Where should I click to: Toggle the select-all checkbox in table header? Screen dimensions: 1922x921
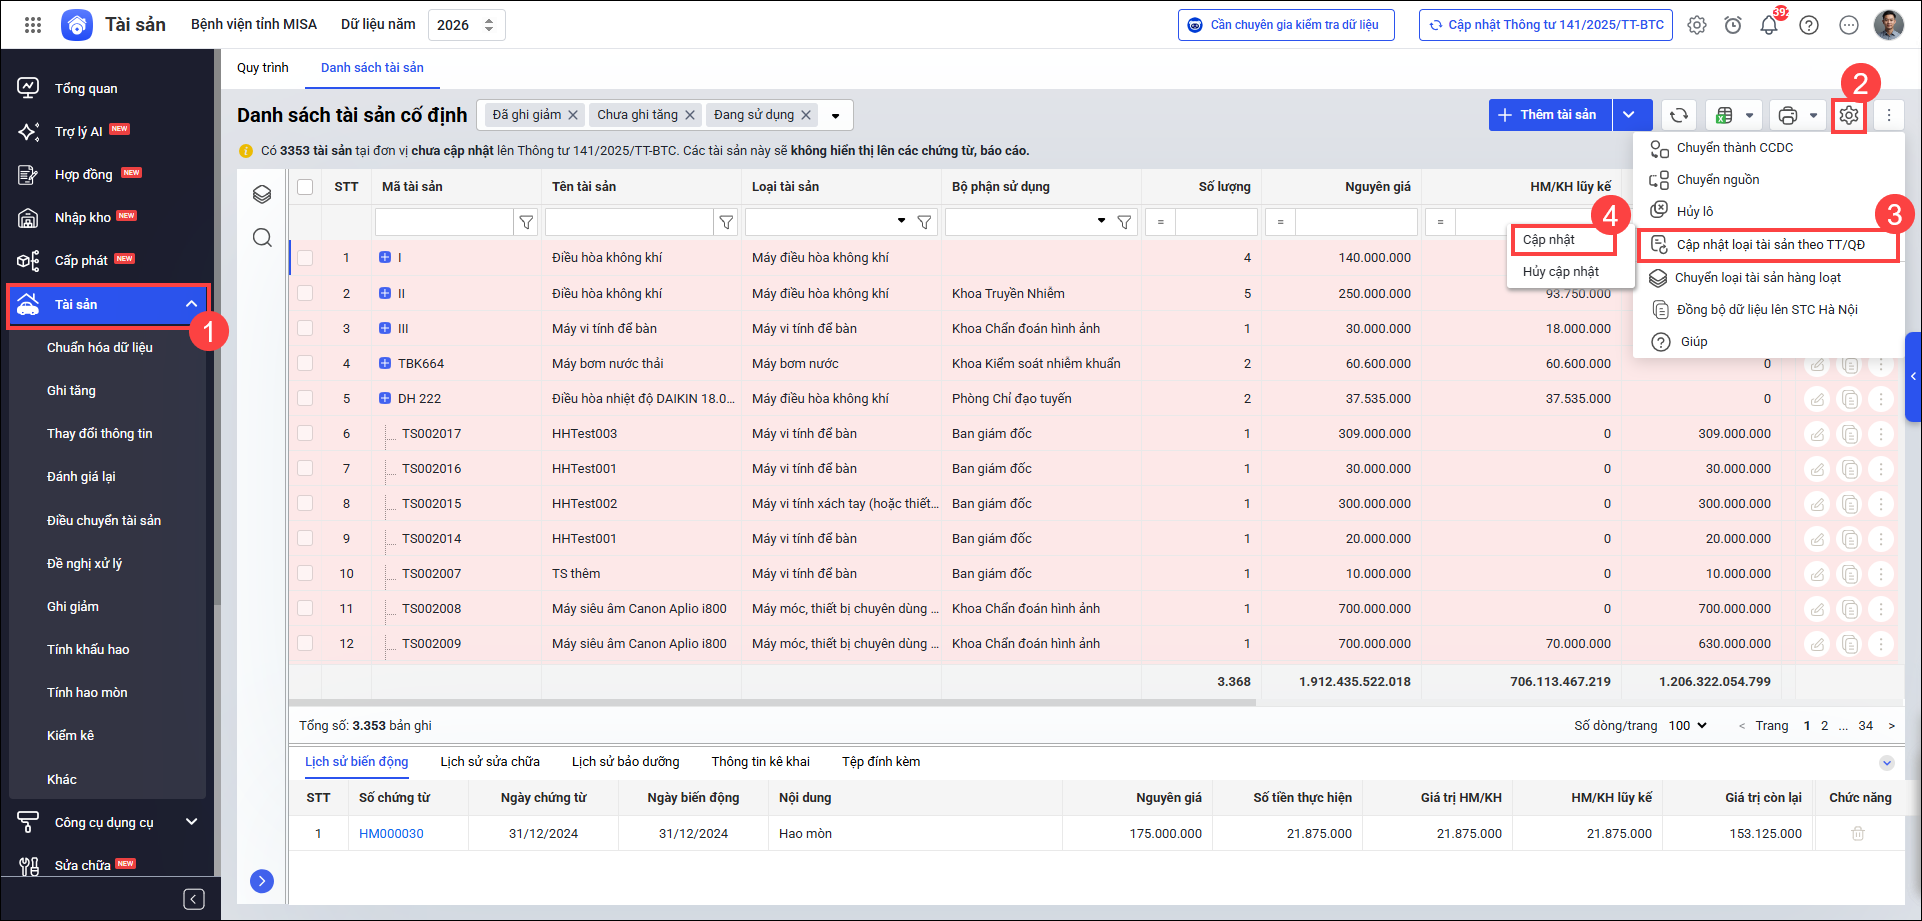305,187
